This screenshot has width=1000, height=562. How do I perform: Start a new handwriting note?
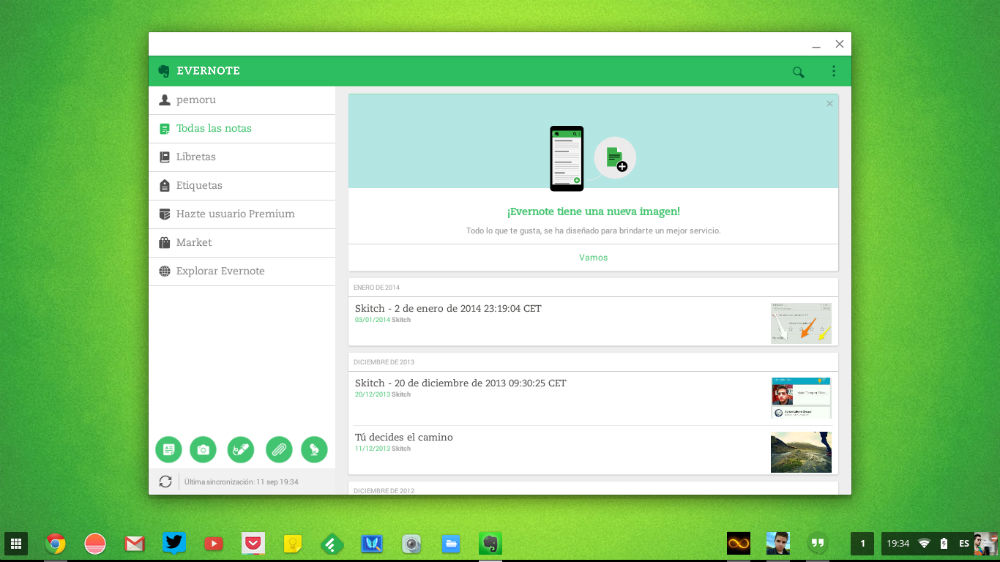[241, 450]
